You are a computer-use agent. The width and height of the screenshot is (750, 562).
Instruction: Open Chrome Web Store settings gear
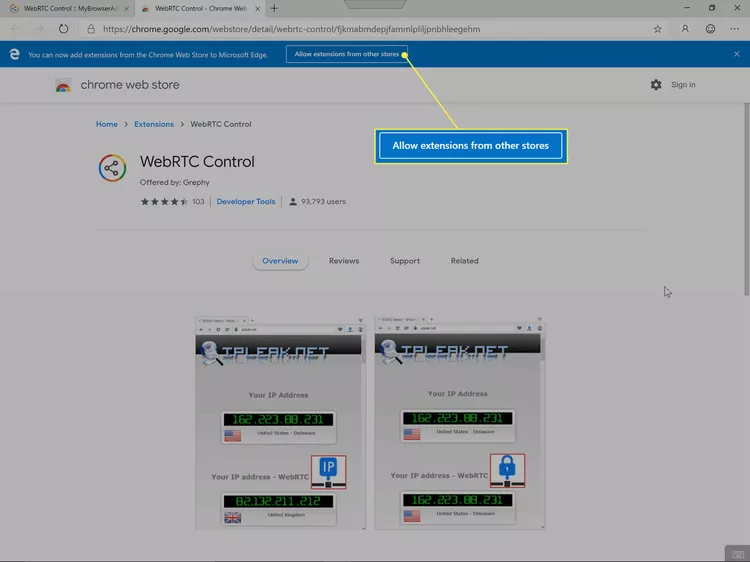(656, 85)
